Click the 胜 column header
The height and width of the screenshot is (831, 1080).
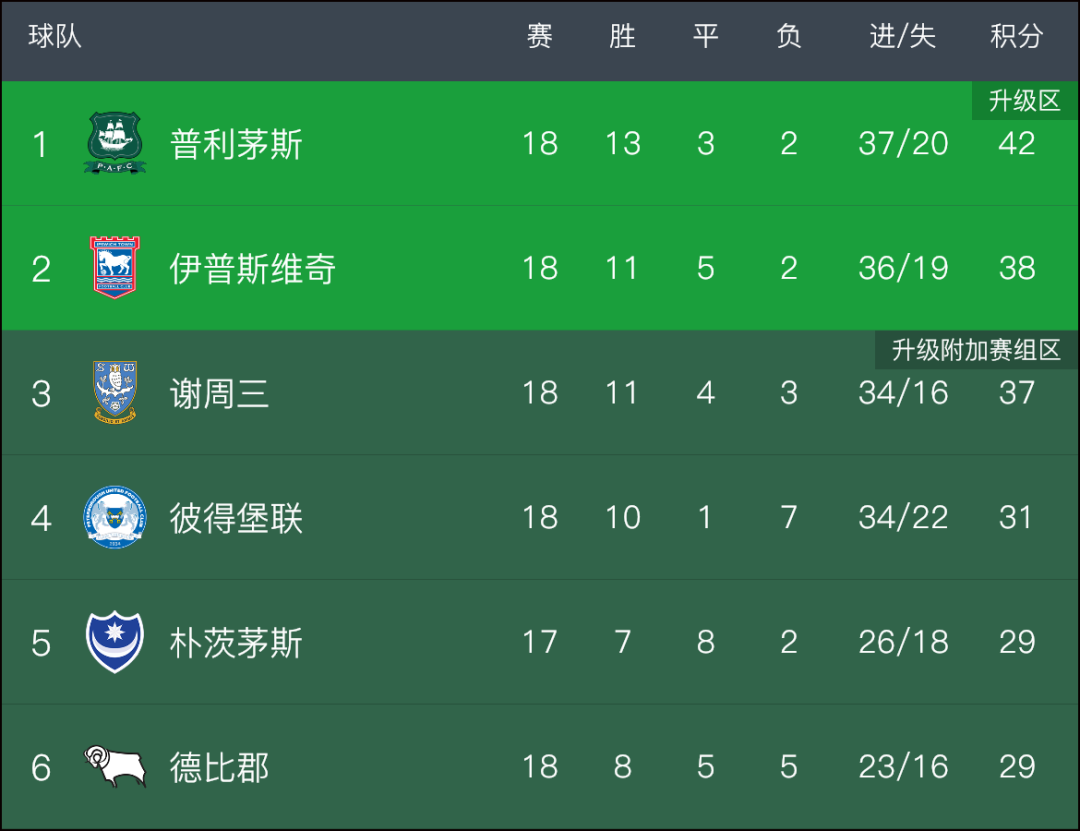pyautogui.click(x=622, y=36)
